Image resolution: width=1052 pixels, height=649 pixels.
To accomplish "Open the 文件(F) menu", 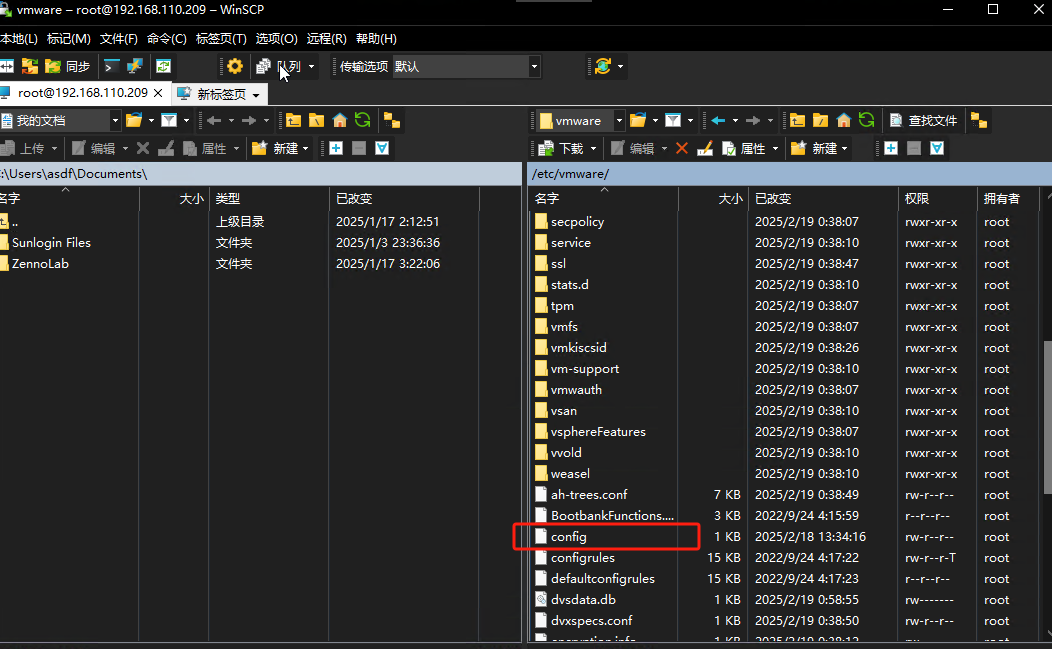I will coord(119,39).
